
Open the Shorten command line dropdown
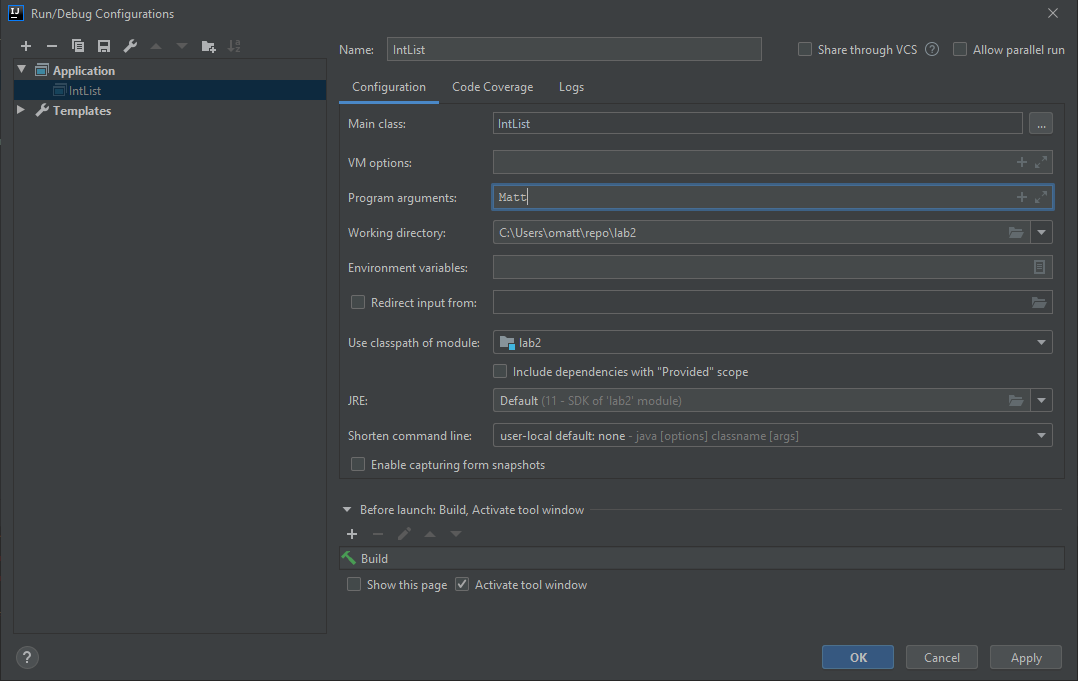pos(1040,435)
